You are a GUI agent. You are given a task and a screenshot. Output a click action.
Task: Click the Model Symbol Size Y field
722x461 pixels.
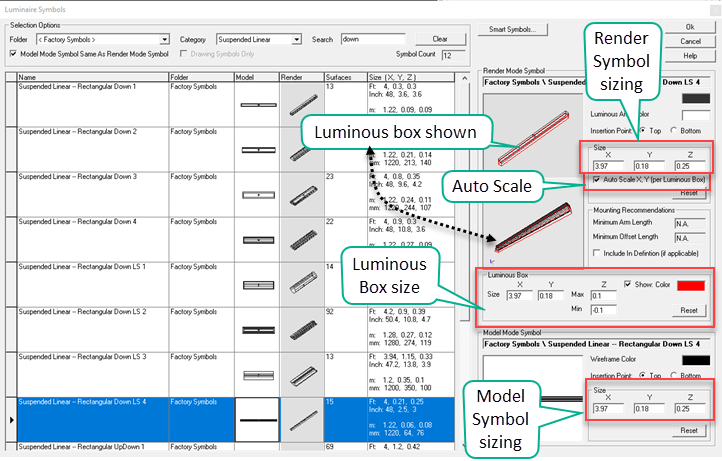649,408
